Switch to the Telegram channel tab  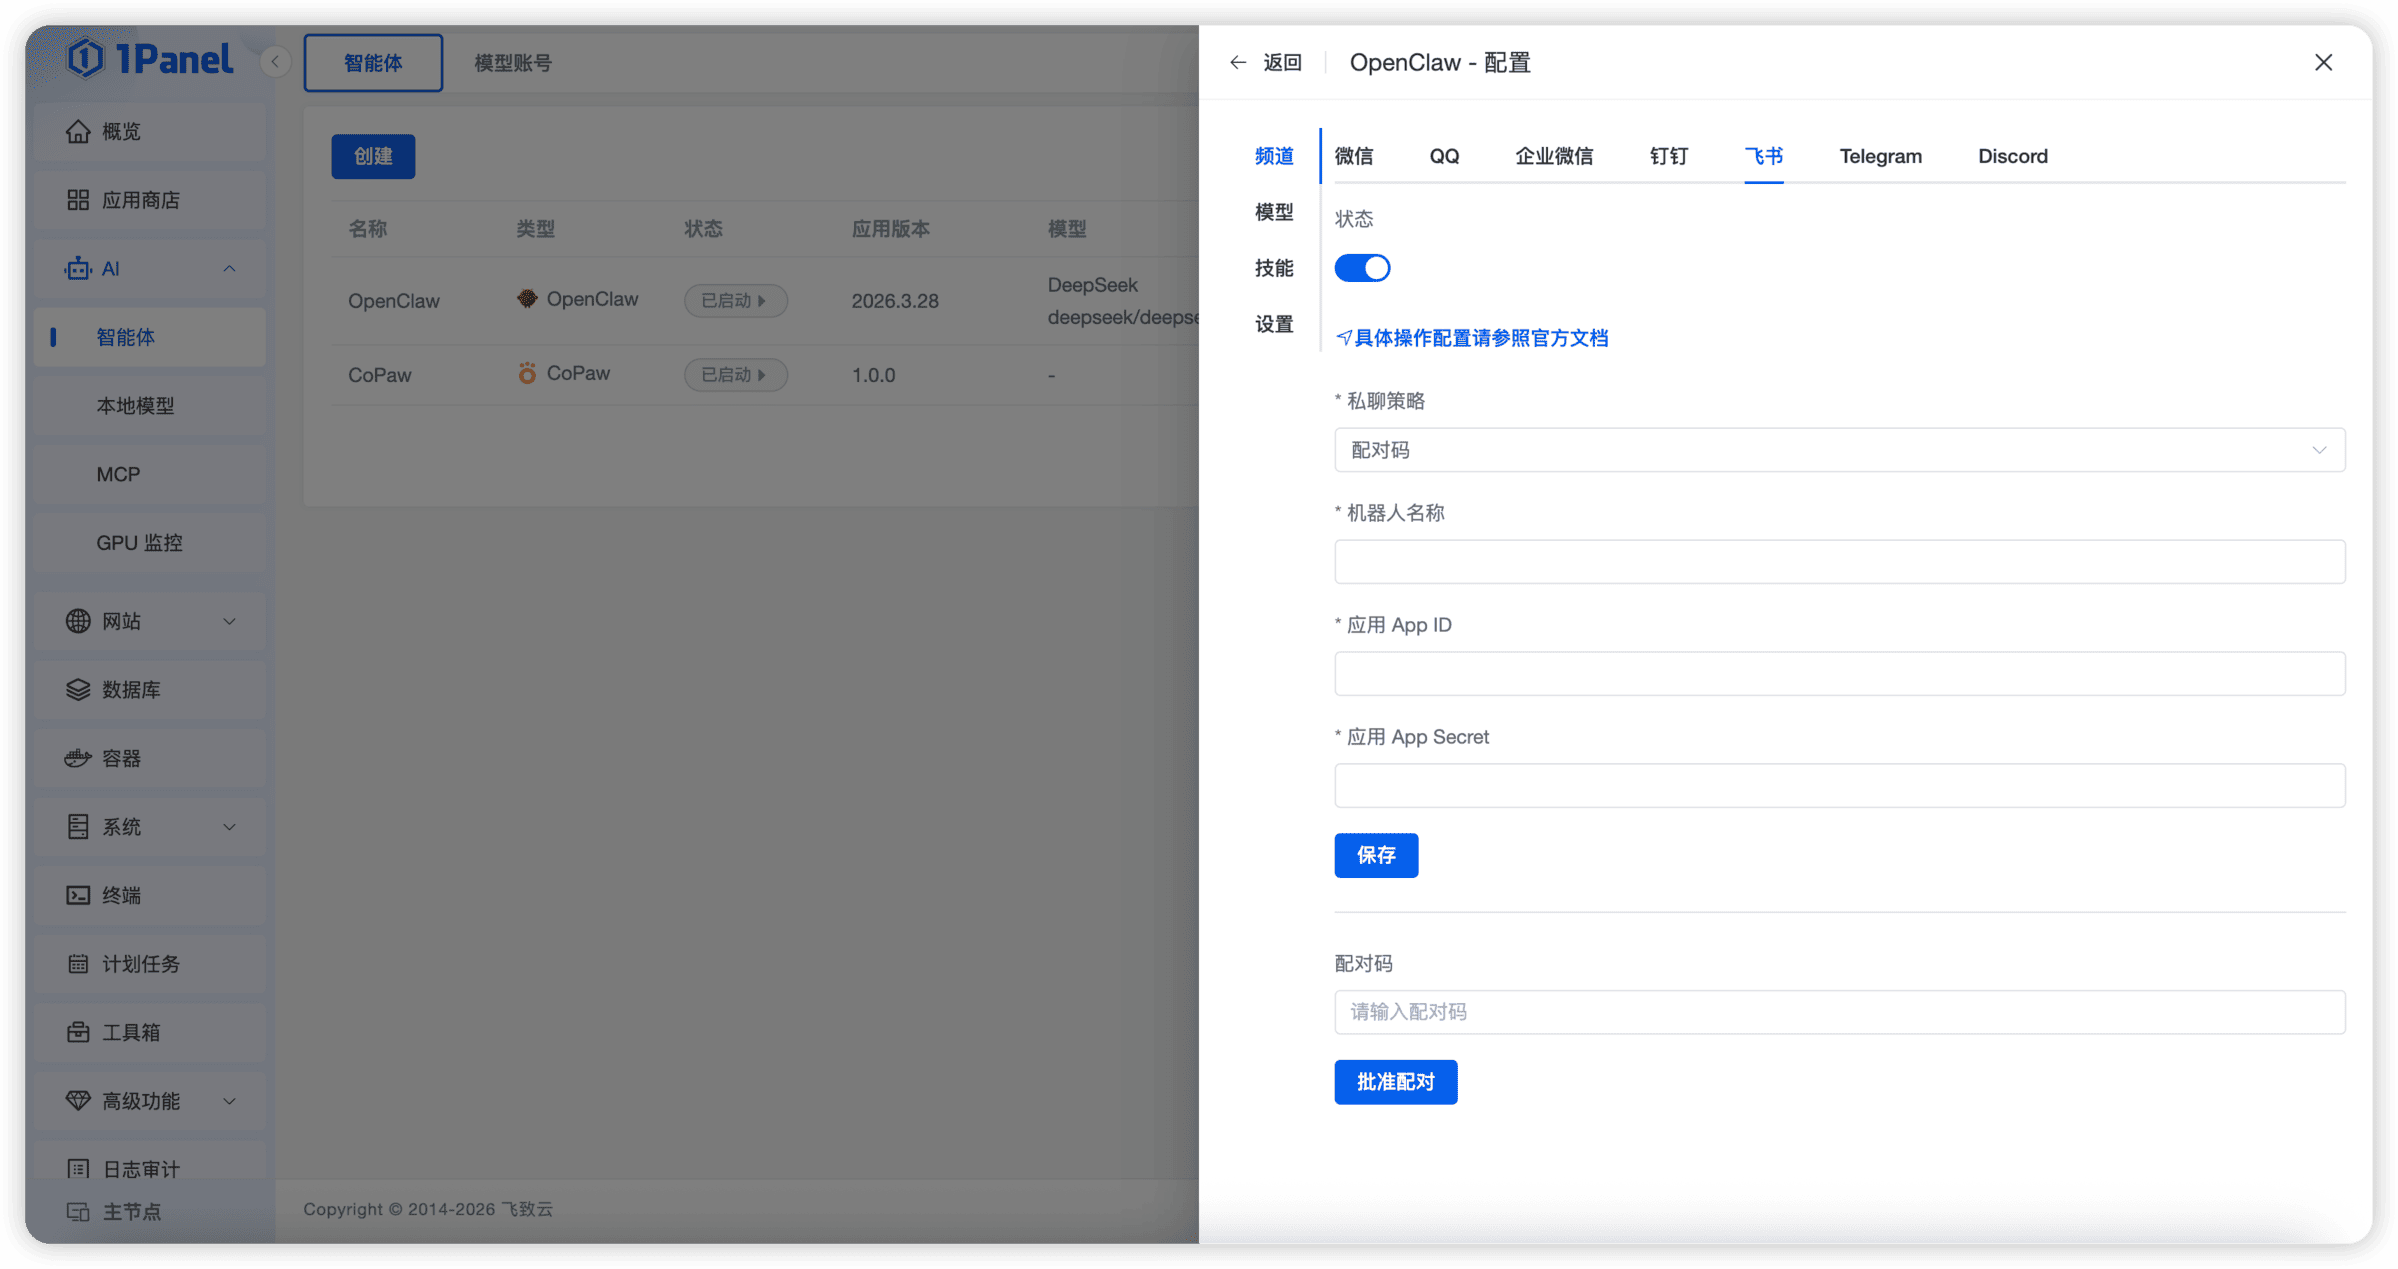pyautogui.click(x=1880, y=156)
